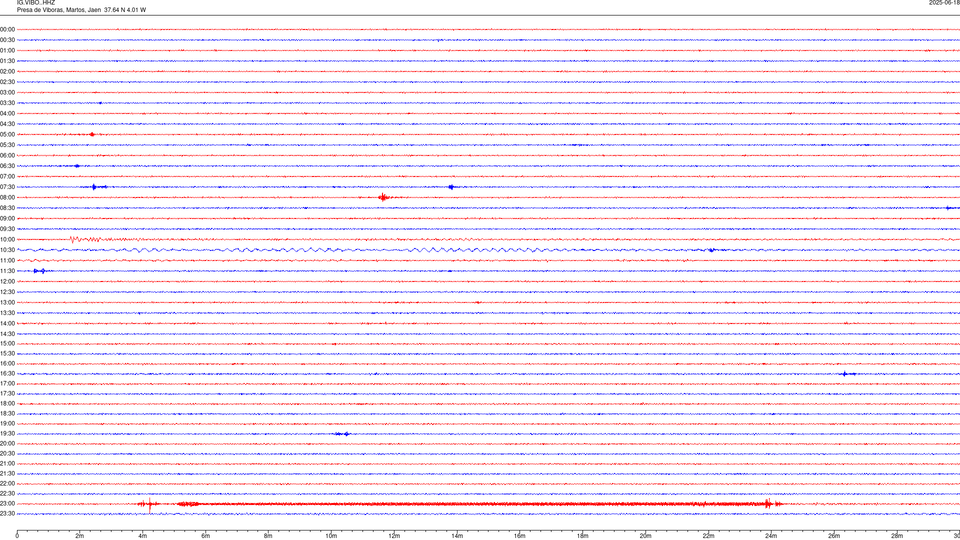Screen dimensions: 960x540
Task: Select the 04:30 trace time label
Action: (x=7, y=124)
